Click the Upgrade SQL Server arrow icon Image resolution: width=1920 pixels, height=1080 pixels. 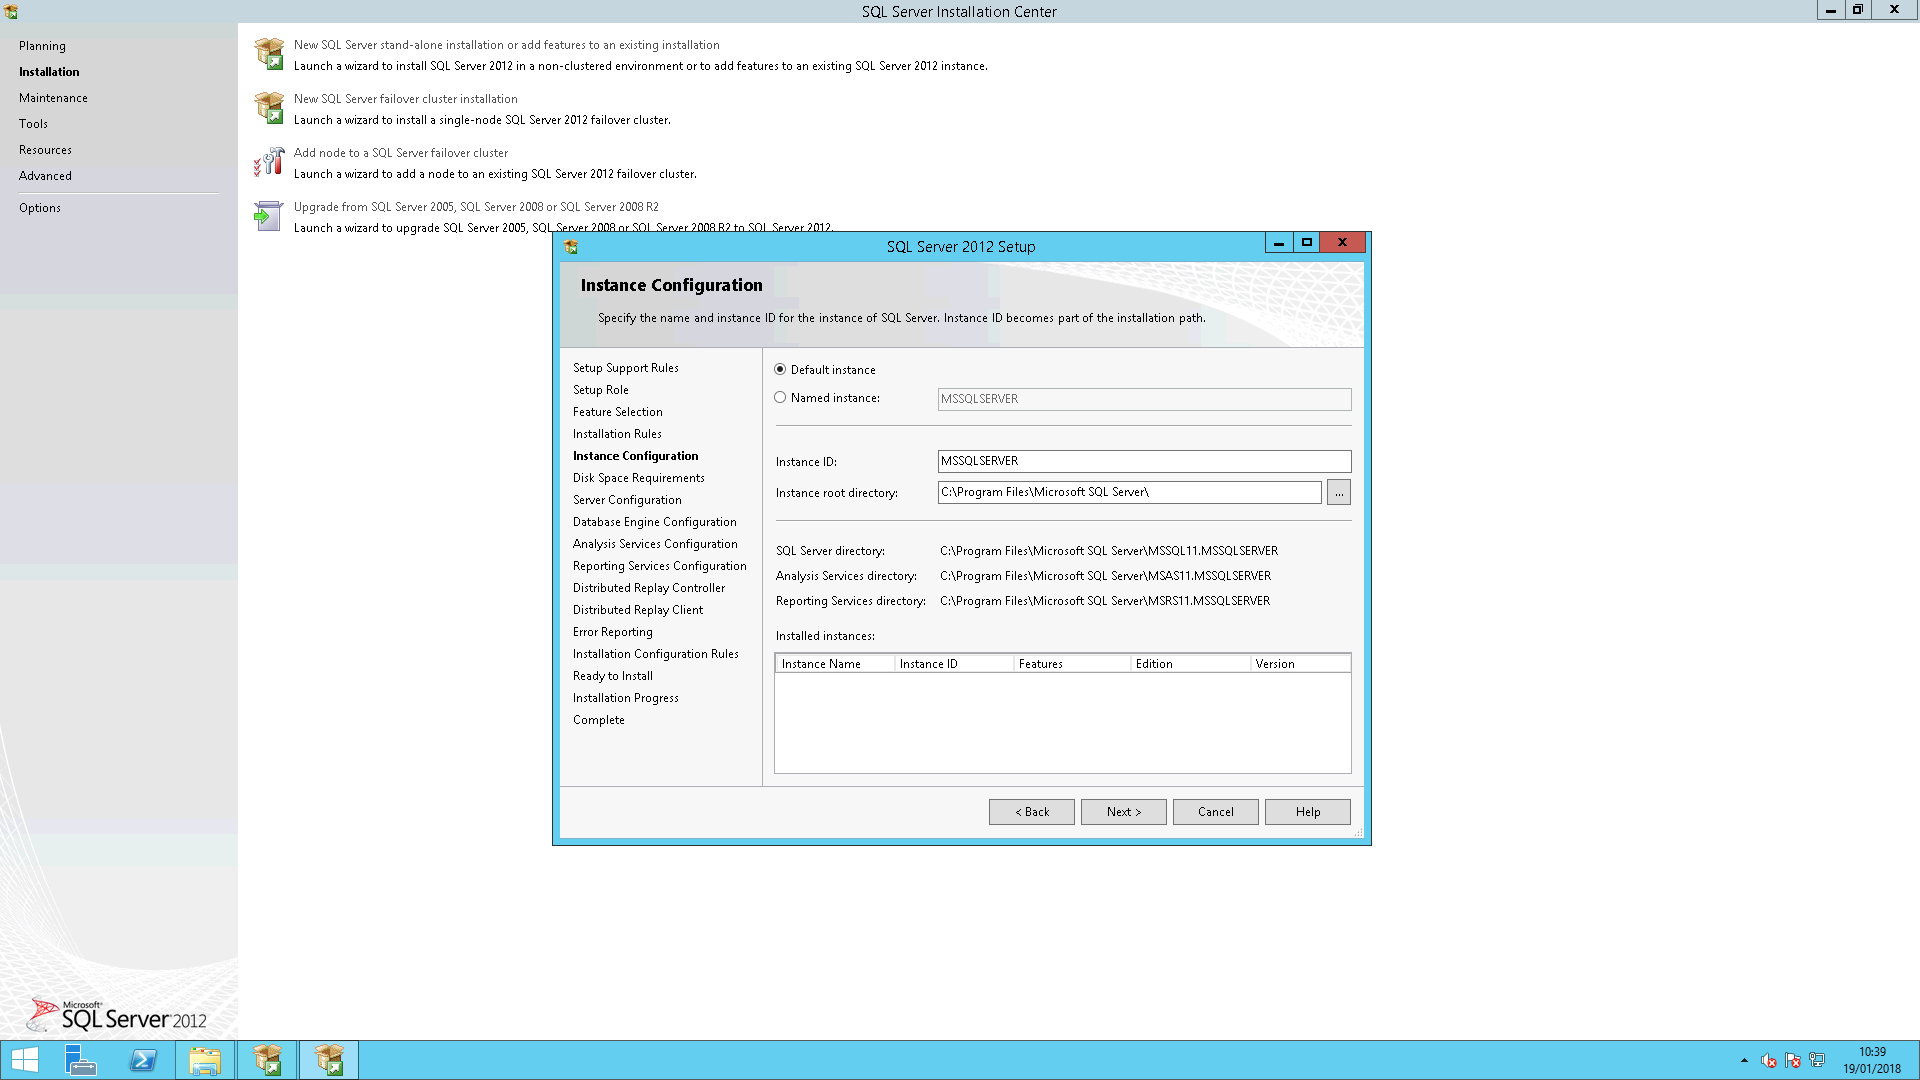tap(267, 216)
